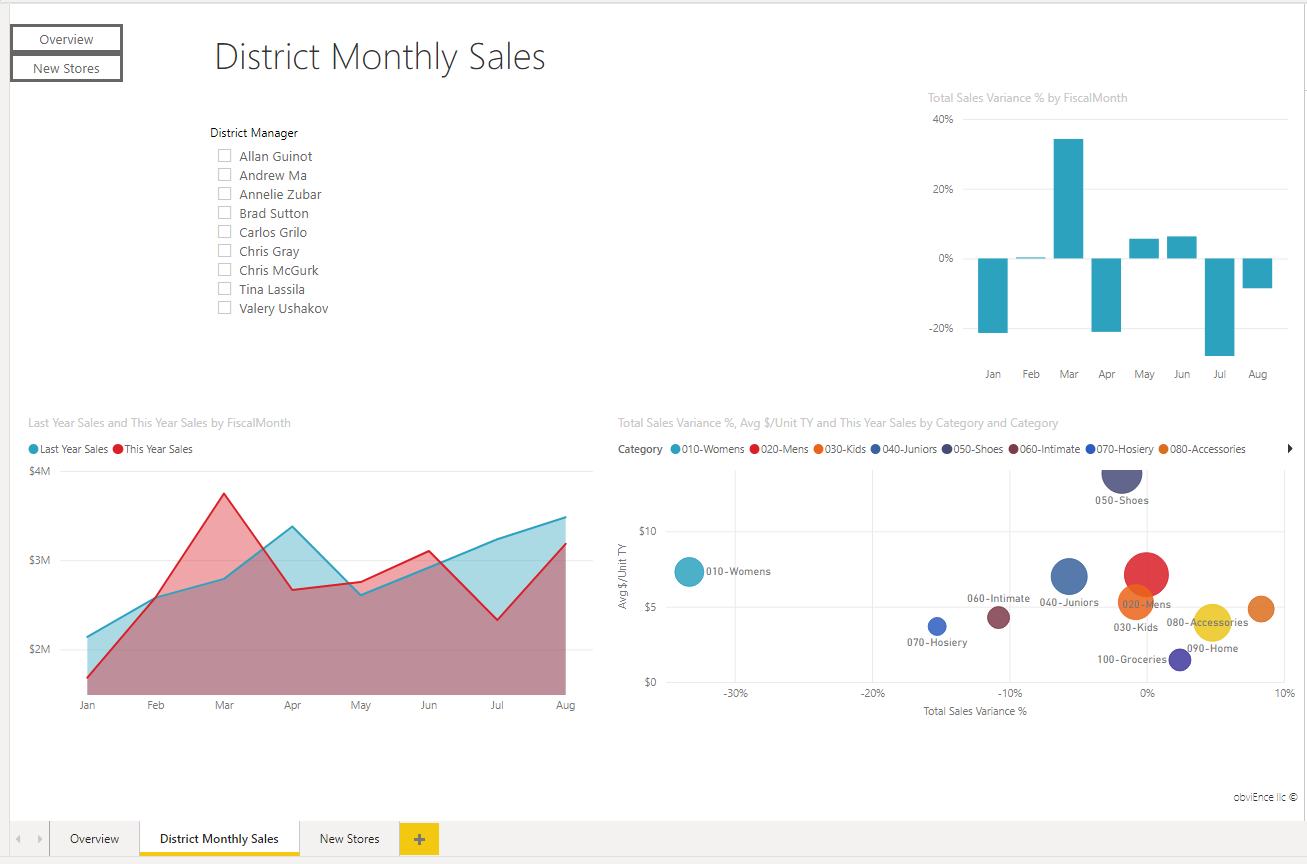Select 040-Juniors in the scatter legend
Viewport: 1307px width, 864px height.
(904, 449)
